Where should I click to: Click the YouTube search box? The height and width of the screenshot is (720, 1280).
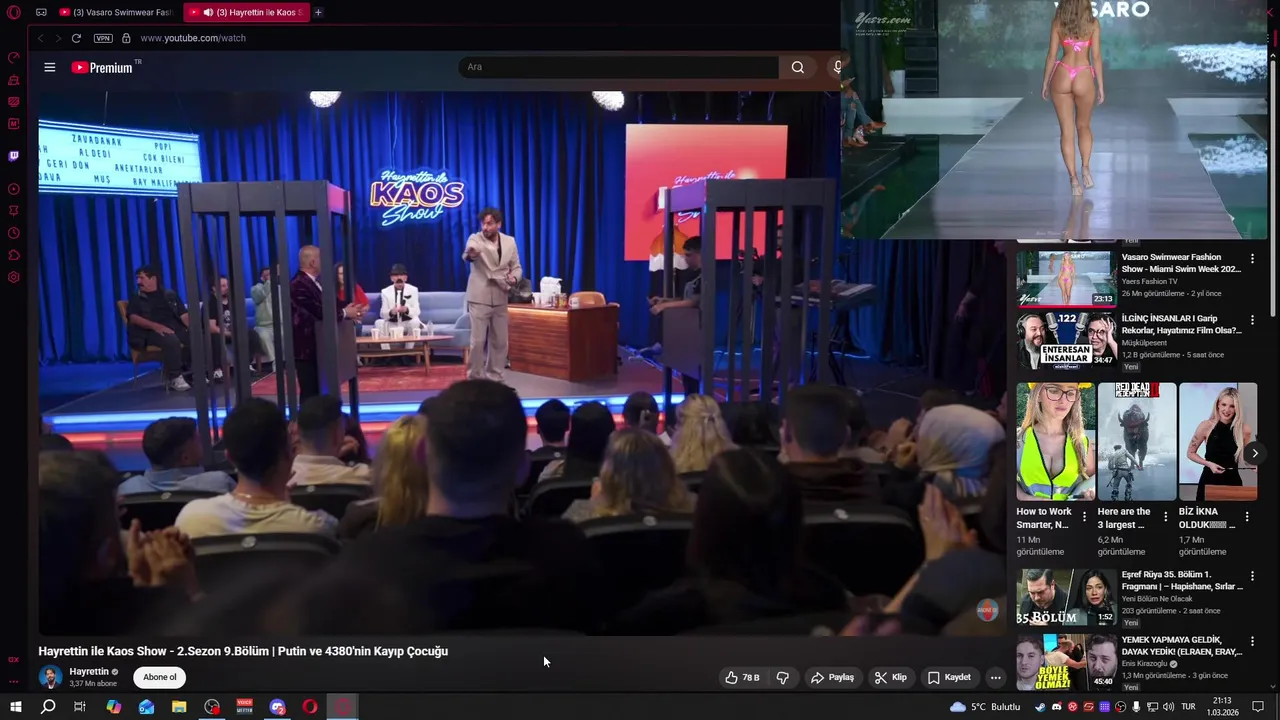618,67
